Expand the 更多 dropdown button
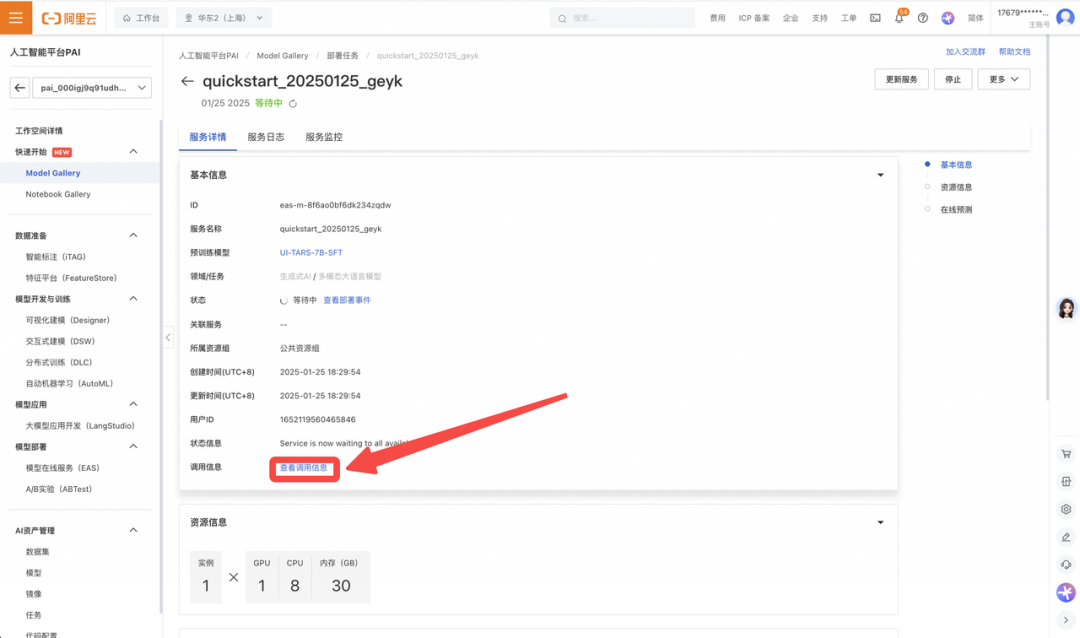 click(x=1003, y=78)
